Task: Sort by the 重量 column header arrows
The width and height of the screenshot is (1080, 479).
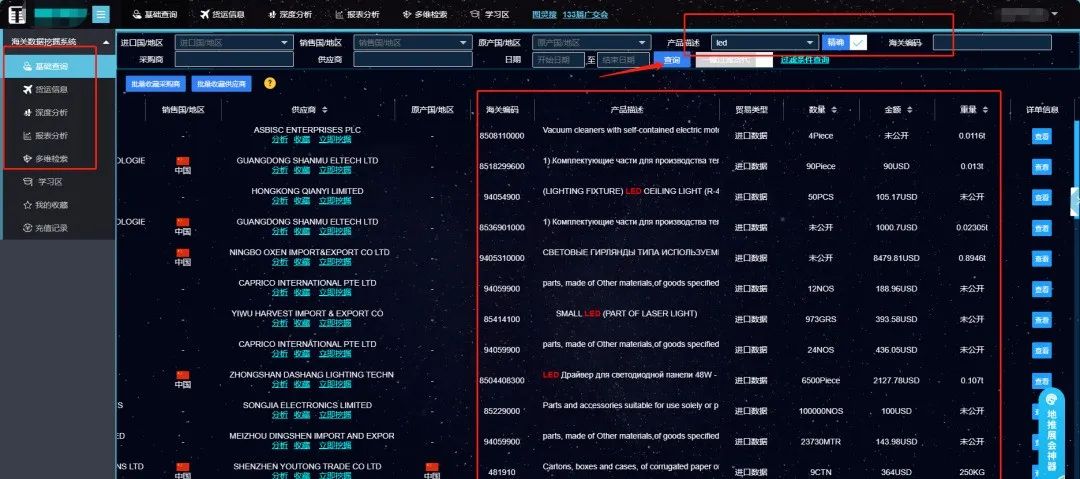Action: (986, 110)
